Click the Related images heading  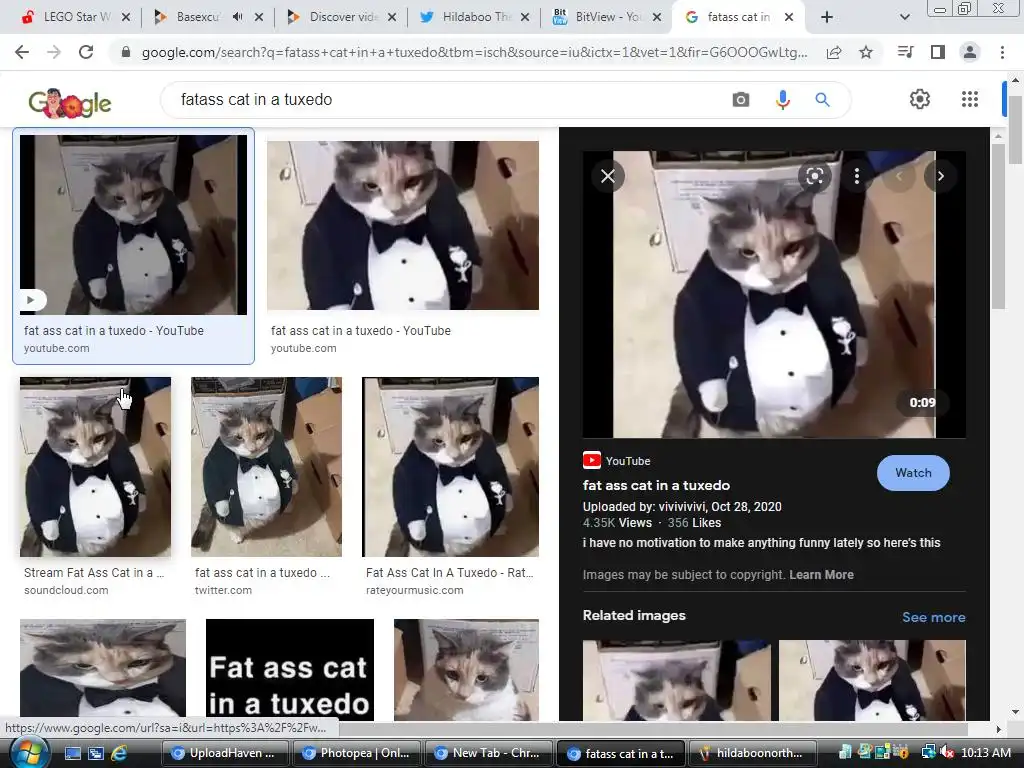(x=633, y=615)
